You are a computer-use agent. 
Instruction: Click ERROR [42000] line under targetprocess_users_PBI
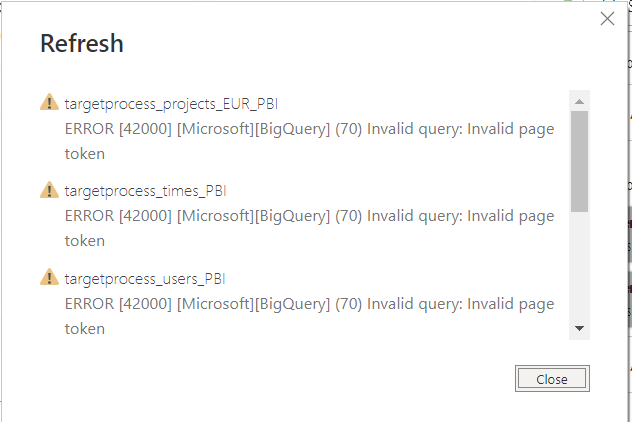pyautogui.click(x=310, y=304)
